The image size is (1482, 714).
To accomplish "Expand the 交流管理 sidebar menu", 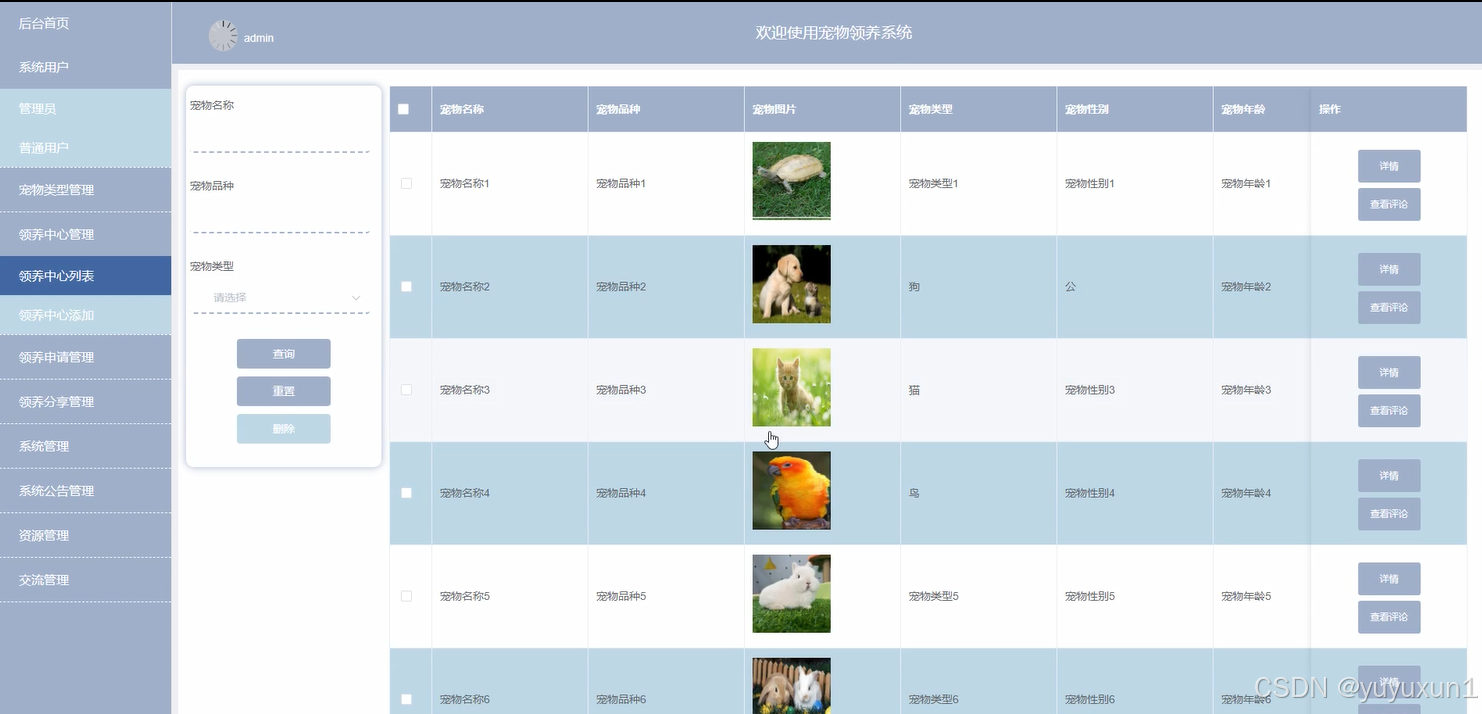I will [x=86, y=579].
